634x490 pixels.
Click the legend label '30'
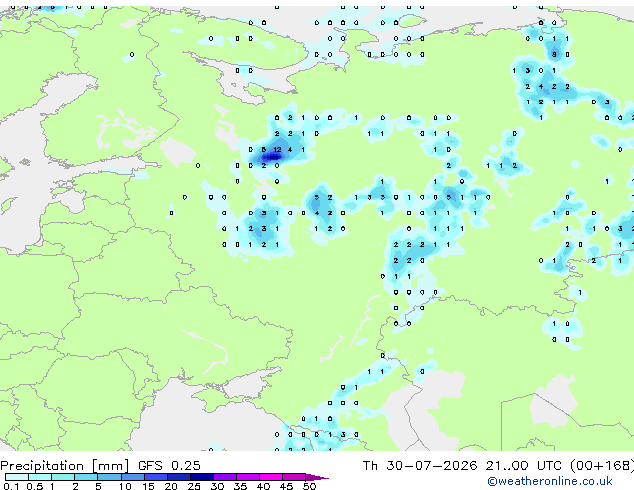(217, 486)
